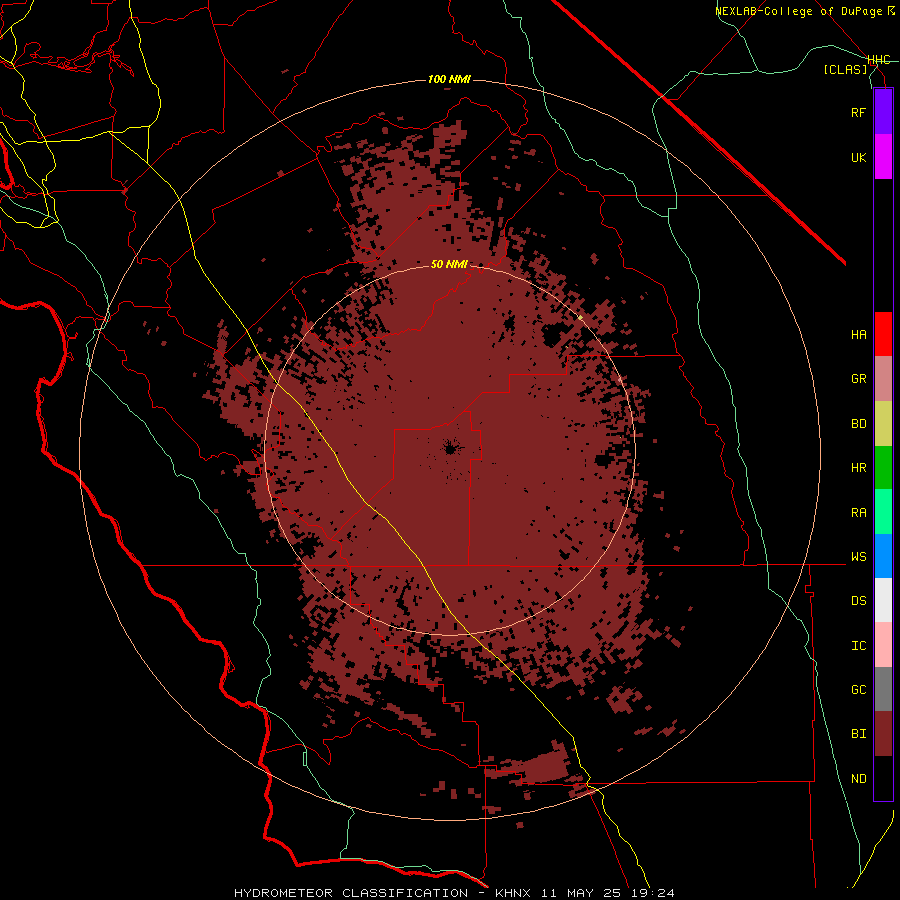Click the ND legend label
The width and height of the screenshot is (900, 900).
click(859, 779)
